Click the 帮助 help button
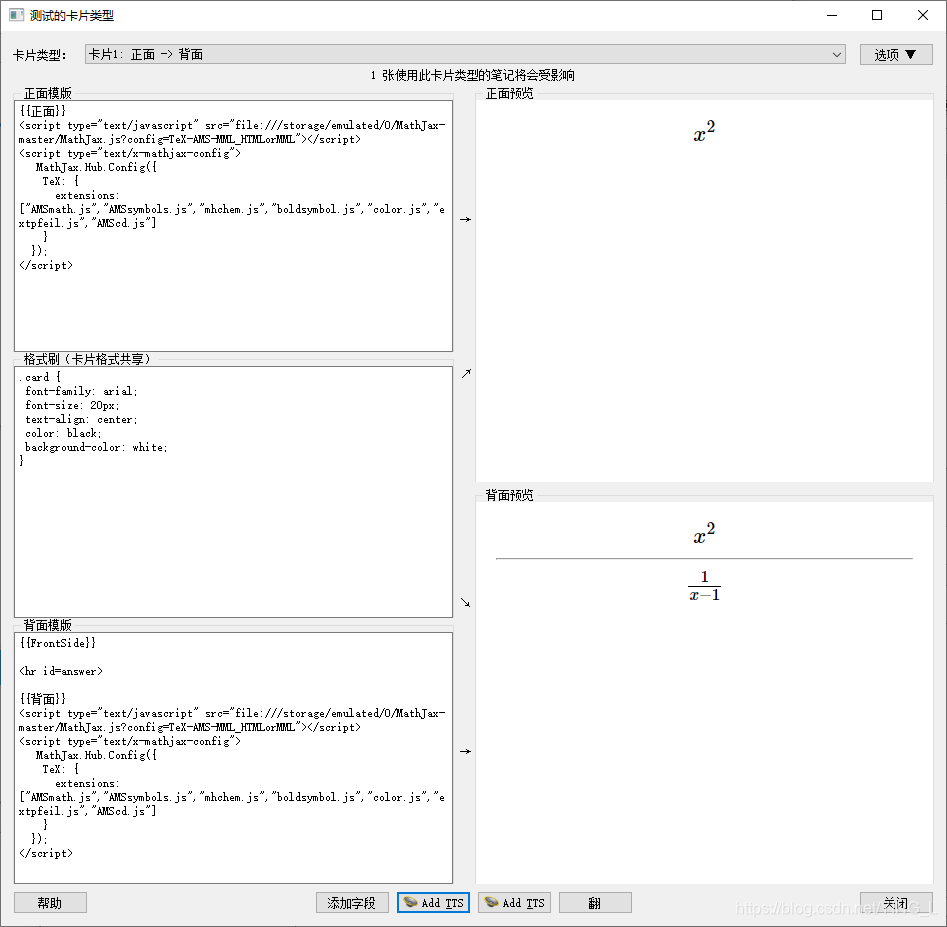The image size is (947, 927). click(49, 902)
